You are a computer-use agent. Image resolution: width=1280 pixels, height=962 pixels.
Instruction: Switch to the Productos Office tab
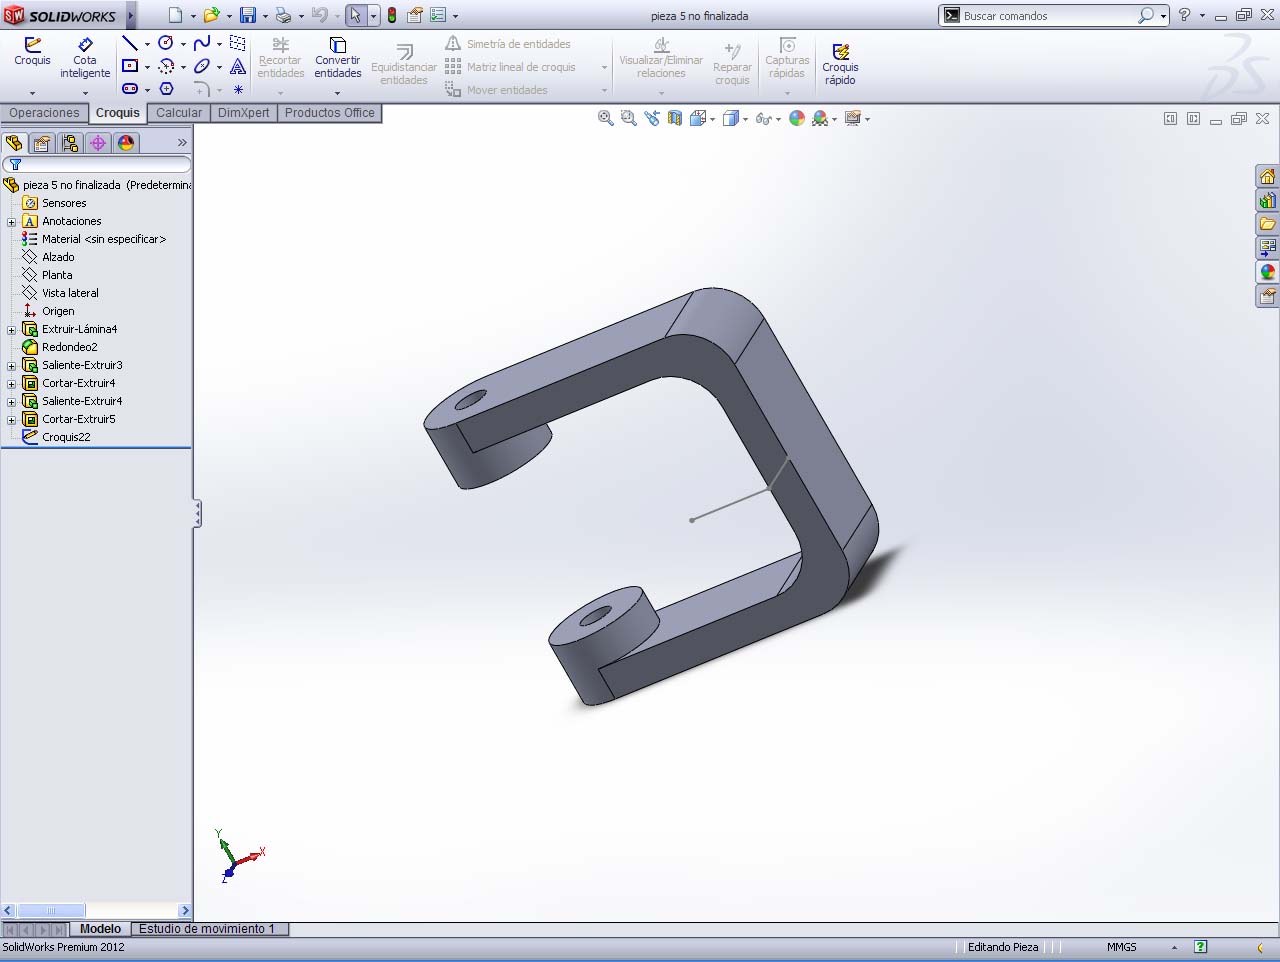pos(329,113)
